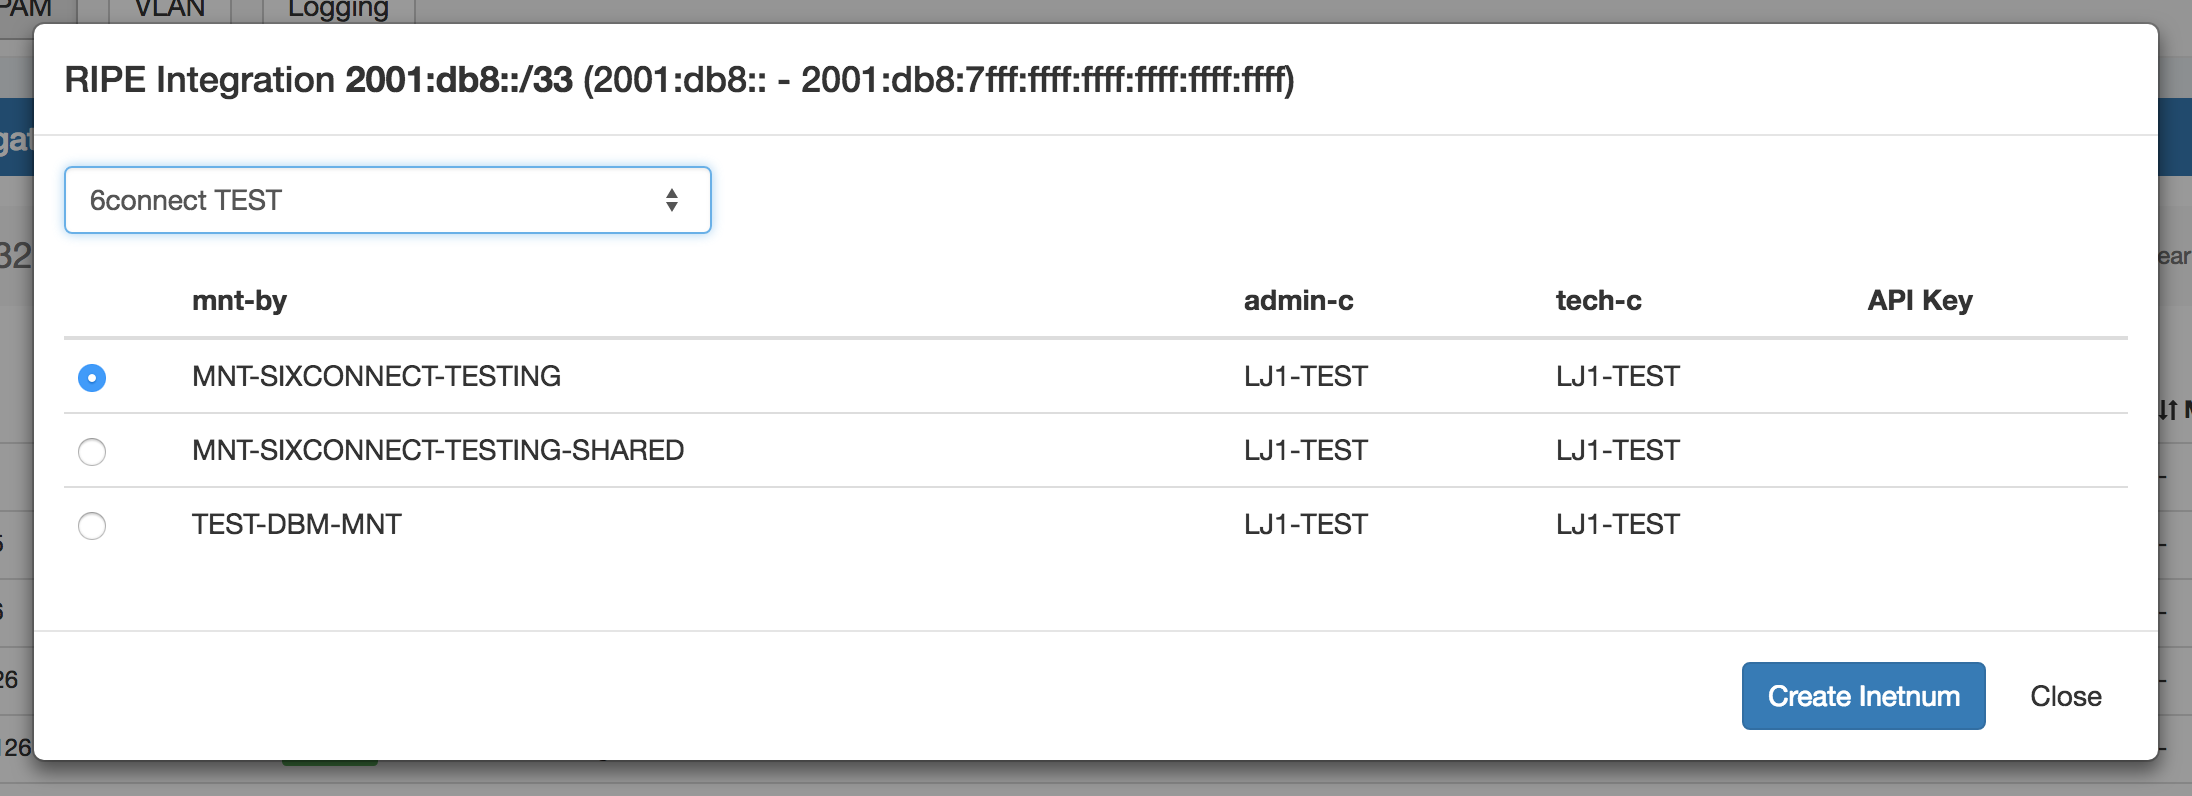Click admin-c LJ1-TEST in the MNT-SIXCONNECT-TESTING-SHARED row
The height and width of the screenshot is (796, 2192).
[x=1306, y=450]
